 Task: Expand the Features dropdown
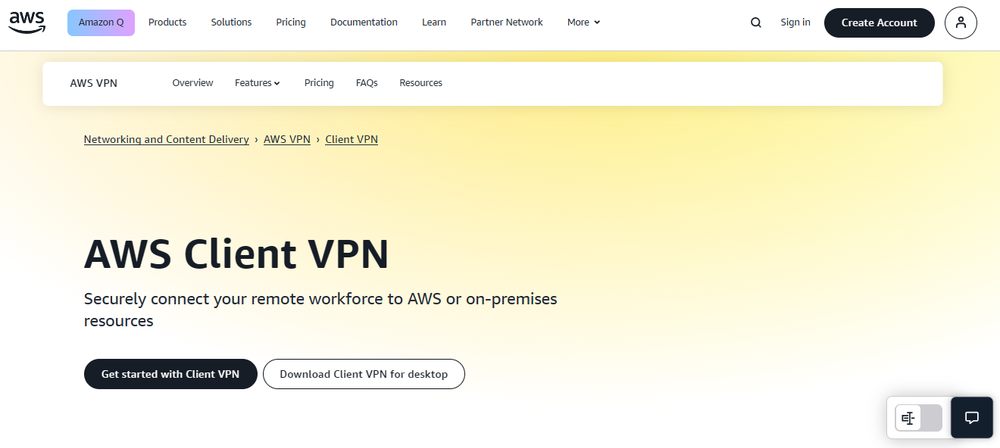[x=257, y=83]
